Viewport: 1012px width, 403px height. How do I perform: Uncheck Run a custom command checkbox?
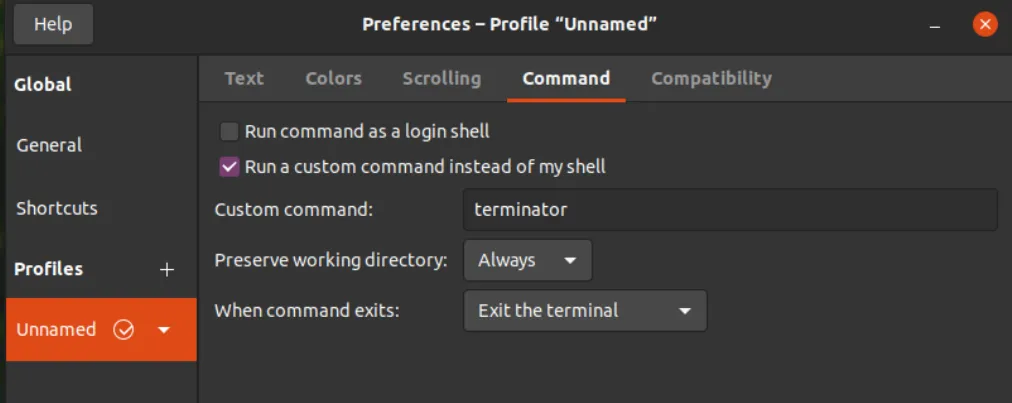[x=230, y=166]
